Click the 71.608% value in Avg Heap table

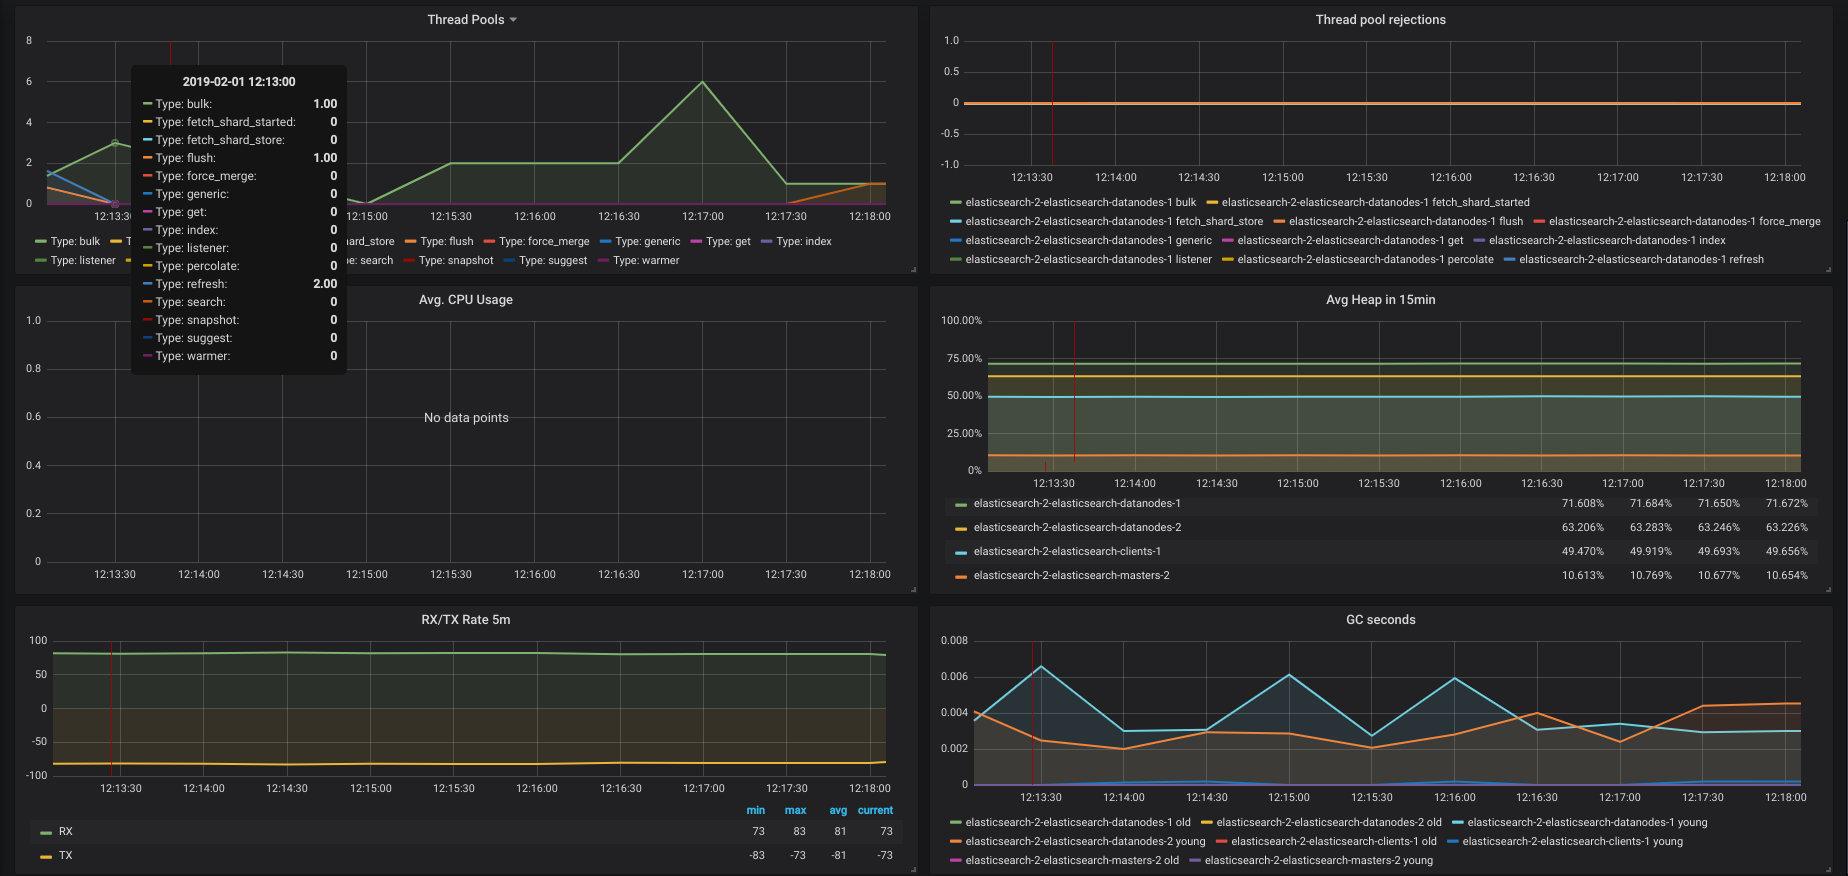(1582, 503)
